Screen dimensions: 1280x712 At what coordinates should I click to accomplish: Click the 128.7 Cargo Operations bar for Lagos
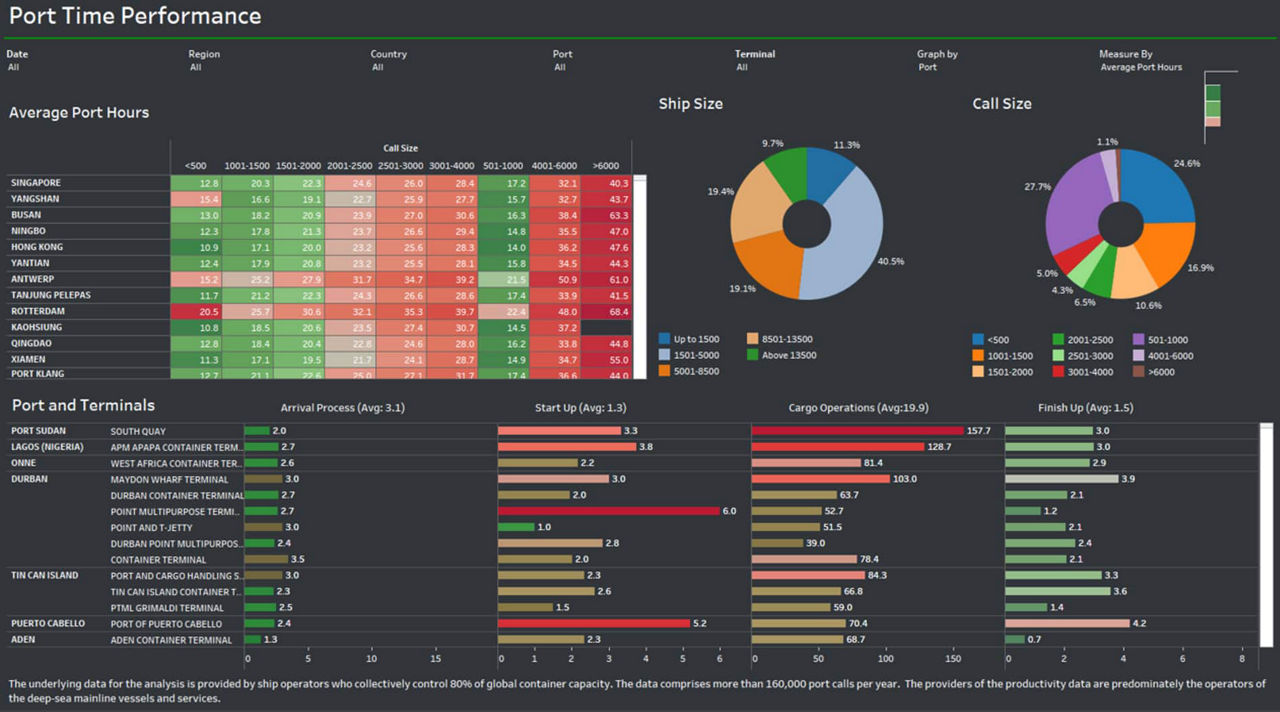[x=838, y=447]
